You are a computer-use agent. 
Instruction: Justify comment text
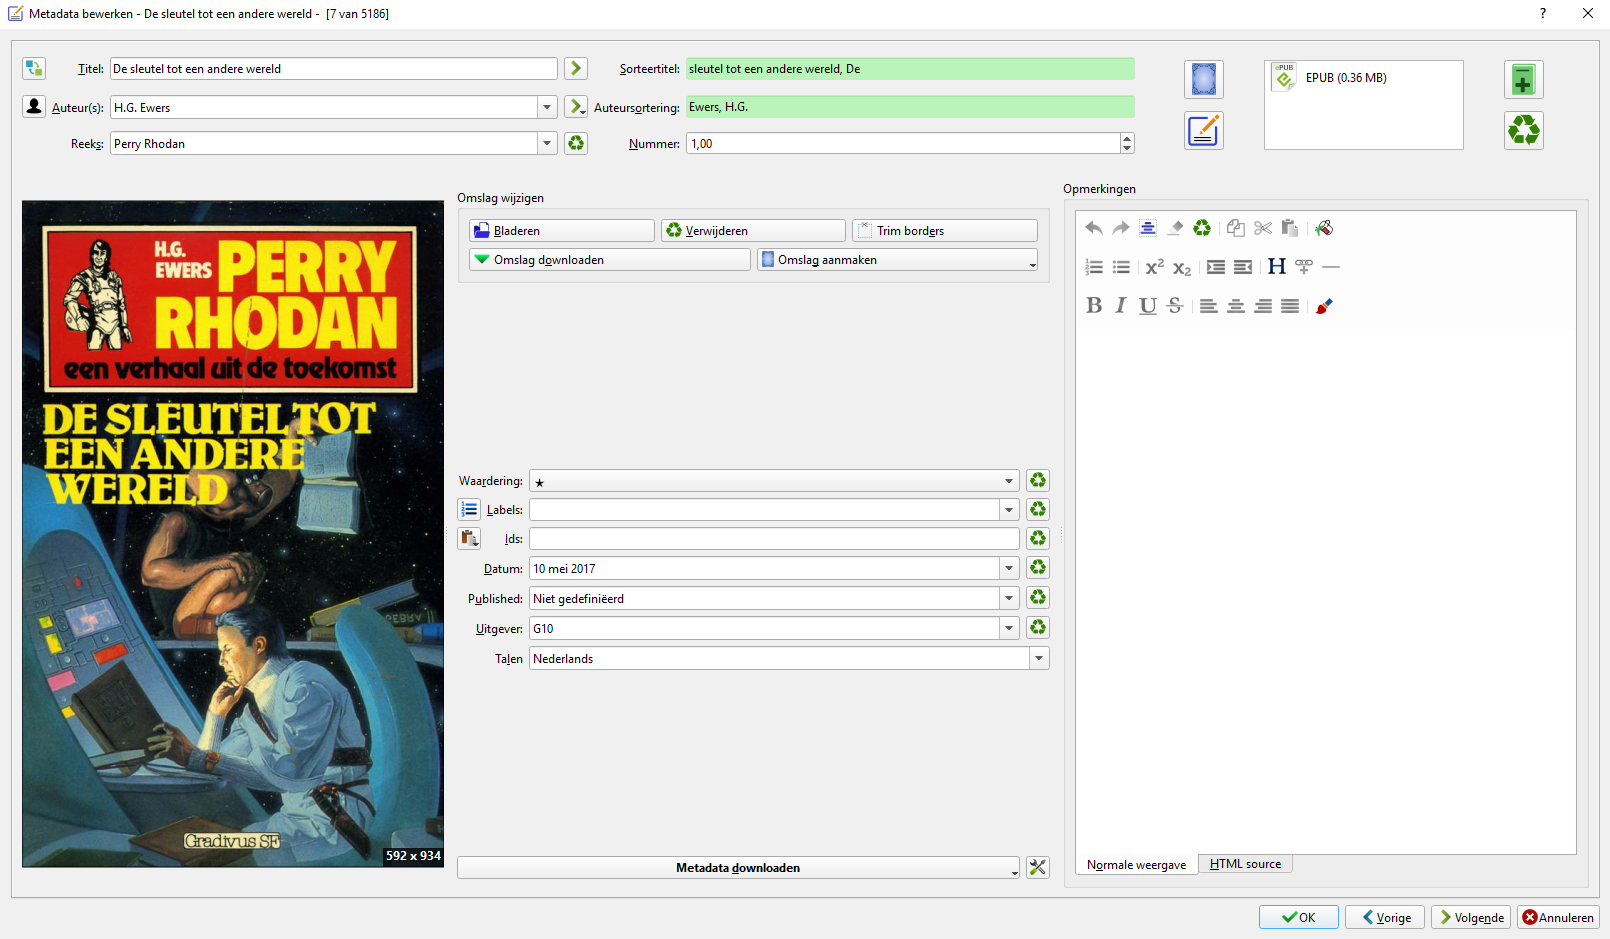[1290, 306]
